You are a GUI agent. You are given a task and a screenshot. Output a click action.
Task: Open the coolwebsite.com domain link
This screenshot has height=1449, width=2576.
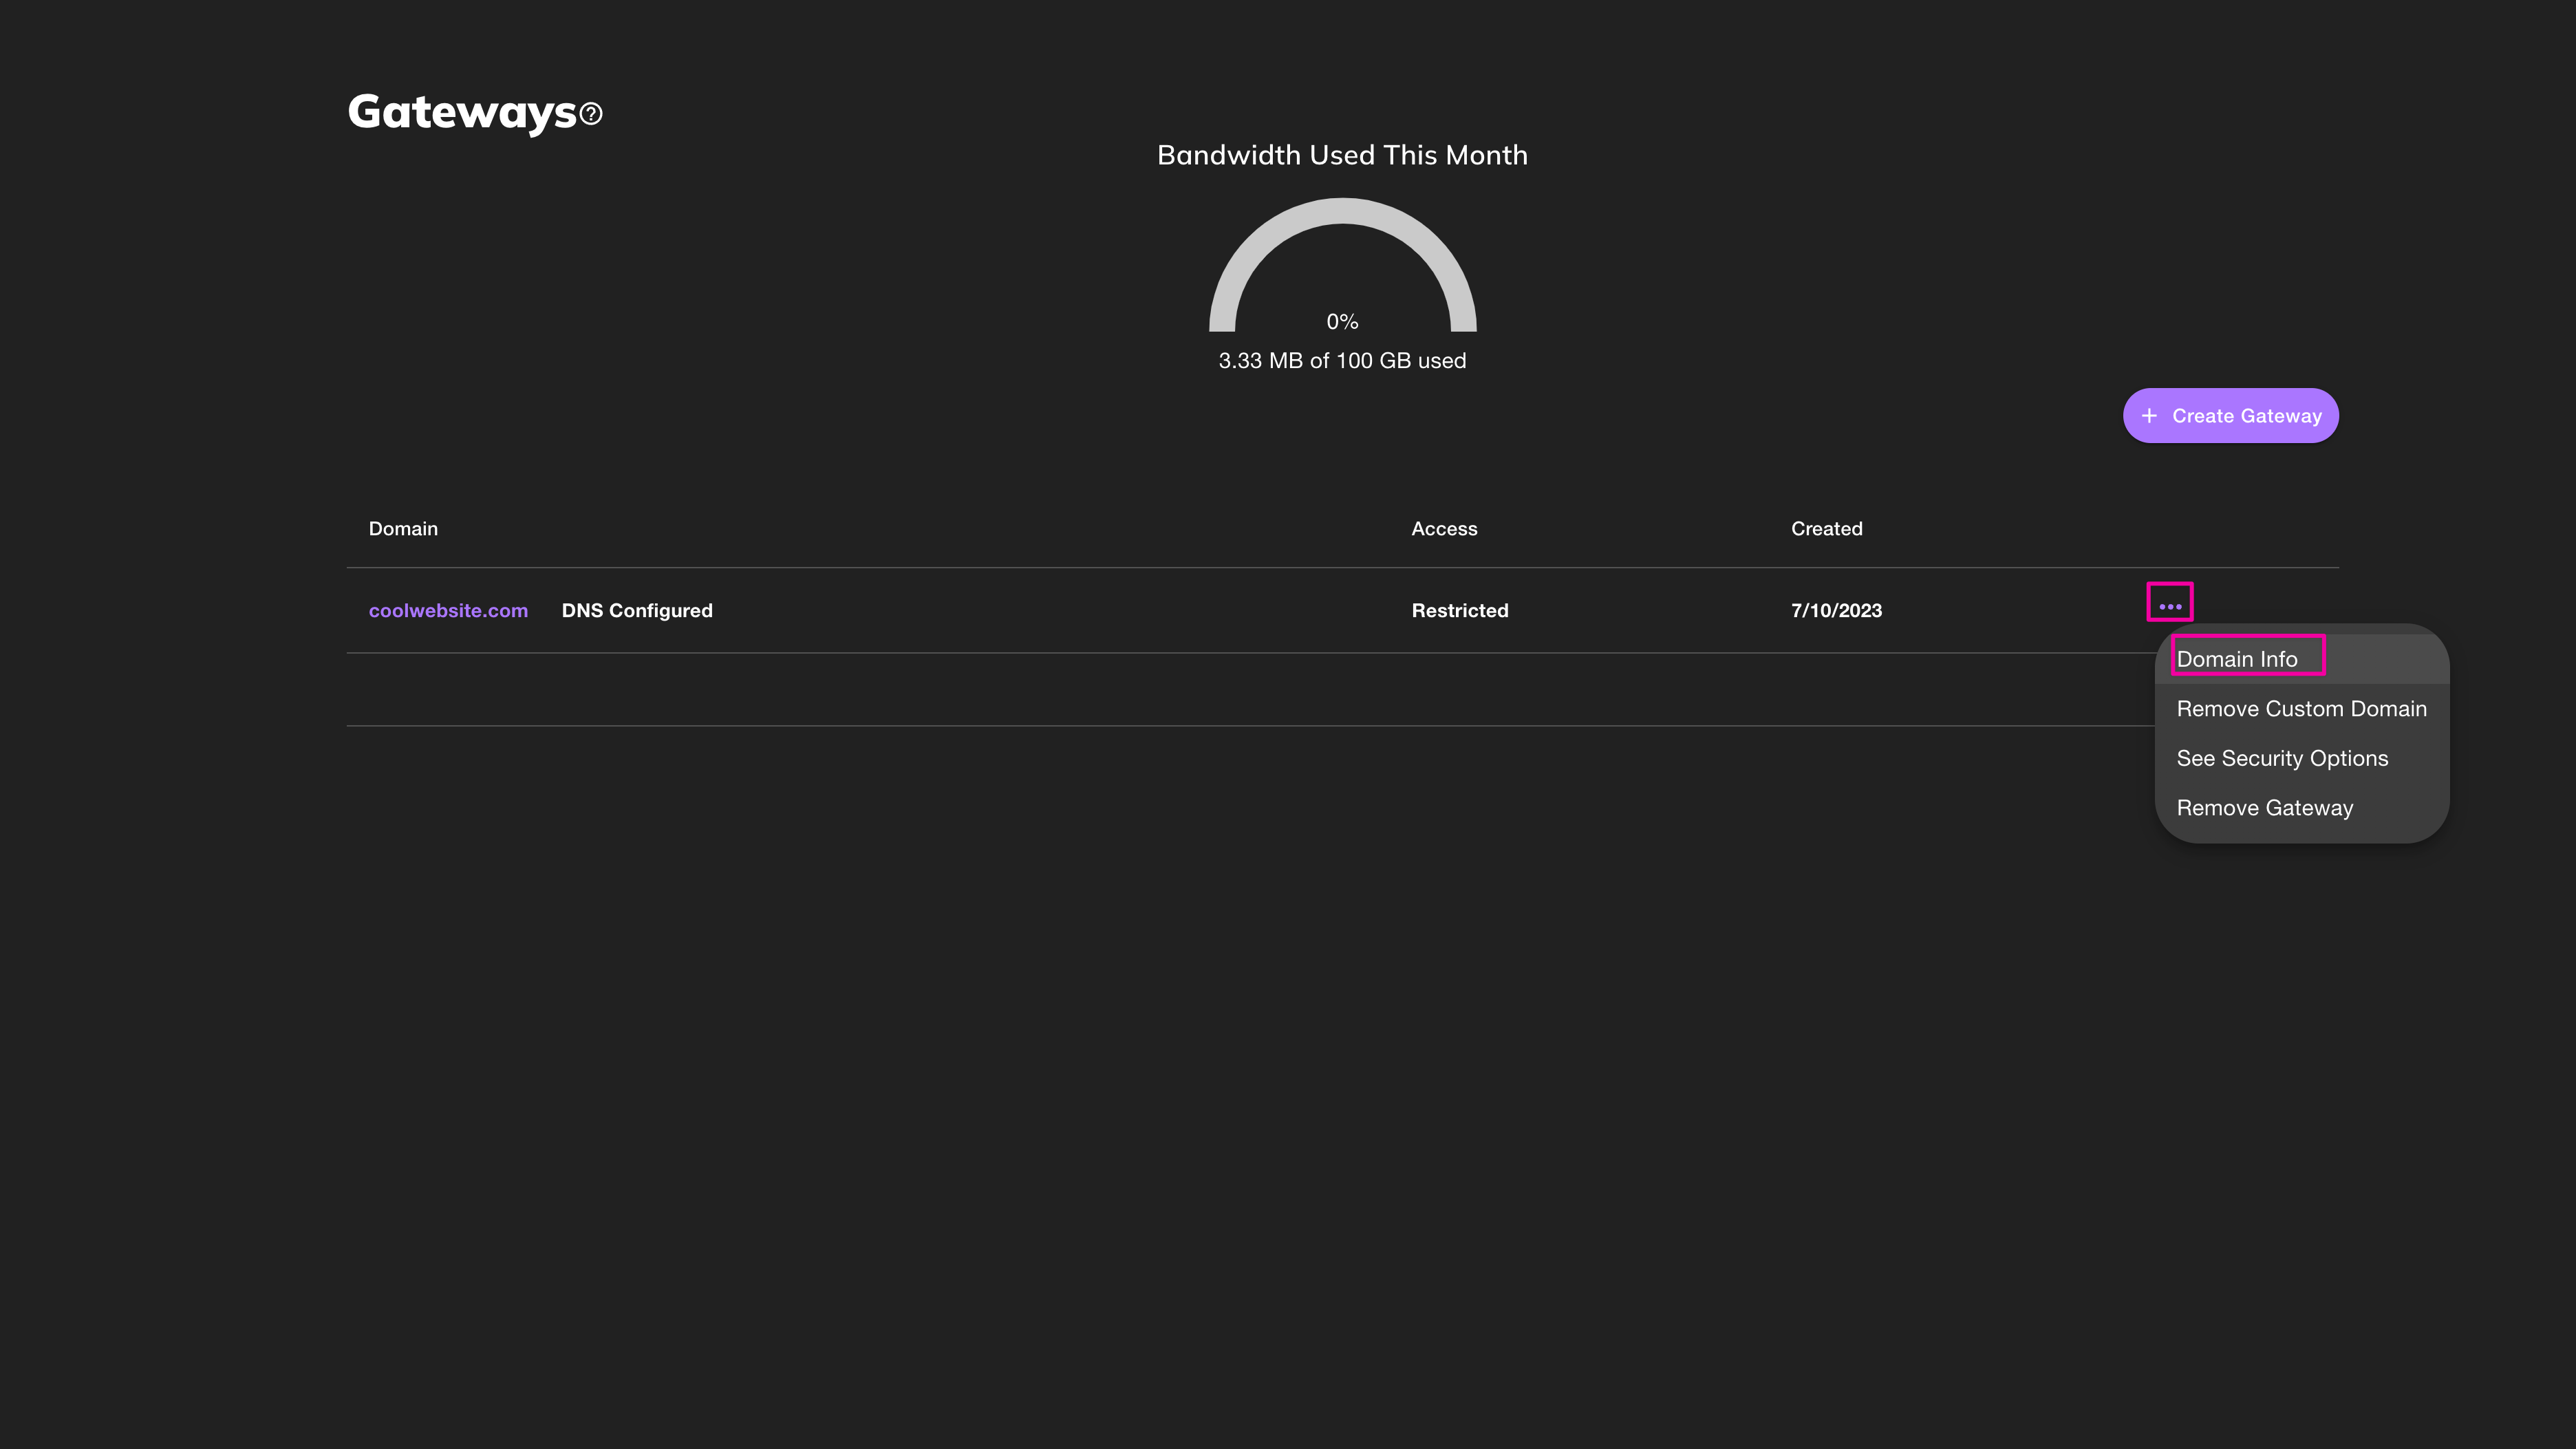click(448, 610)
